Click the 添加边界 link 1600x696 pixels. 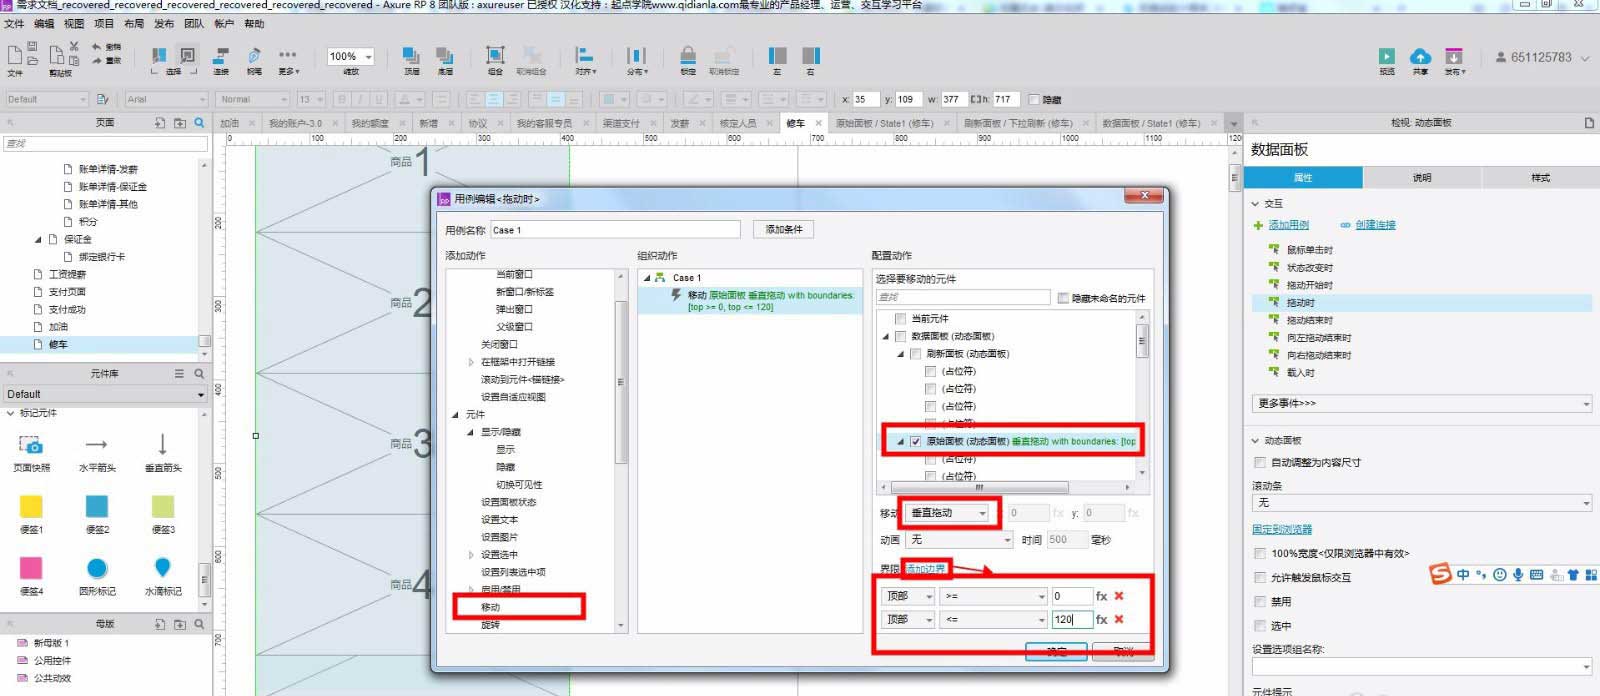click(926, 568)
